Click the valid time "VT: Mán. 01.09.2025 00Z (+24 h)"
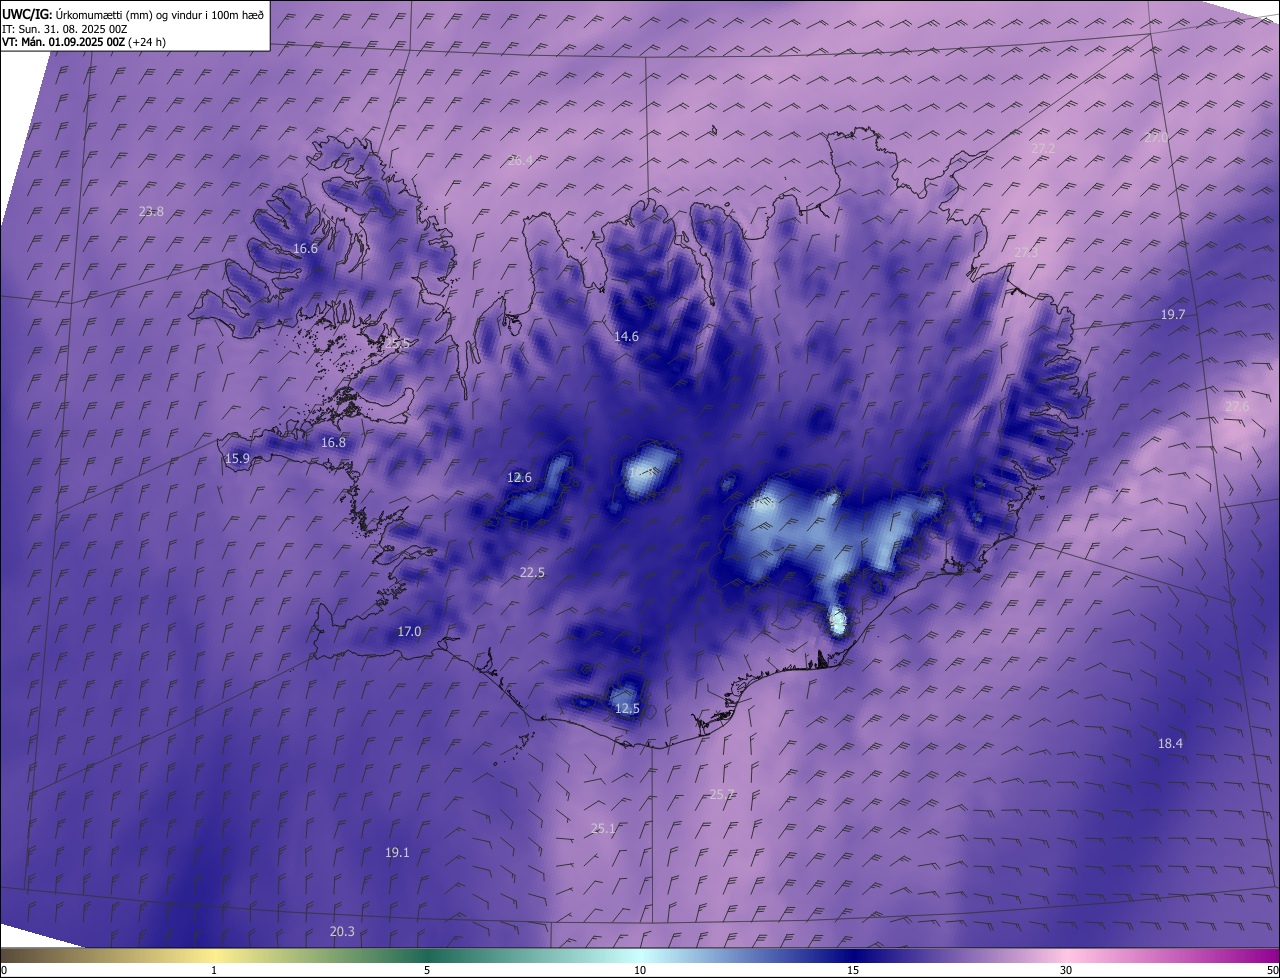 [84, 42]
